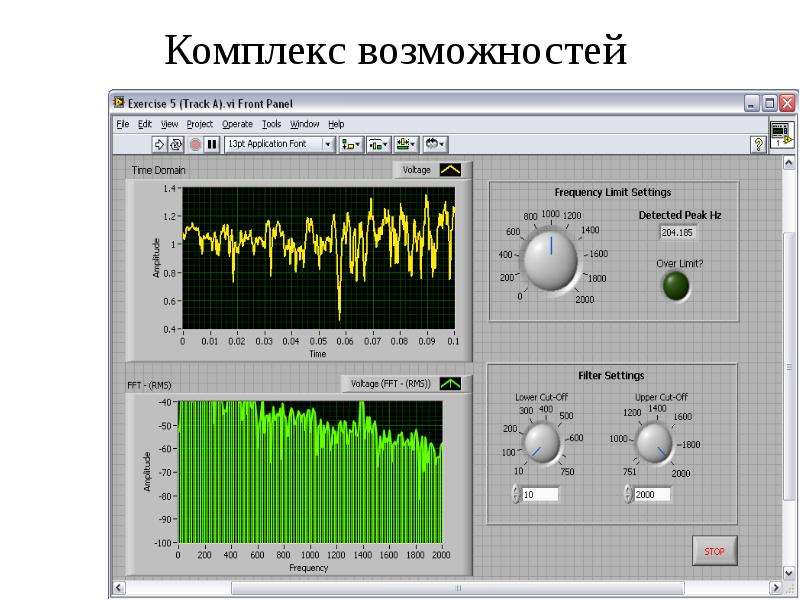Toggle the Over Limit? LED indicator
This screenshot has height=600, width=800.
[x=676, y=286]
